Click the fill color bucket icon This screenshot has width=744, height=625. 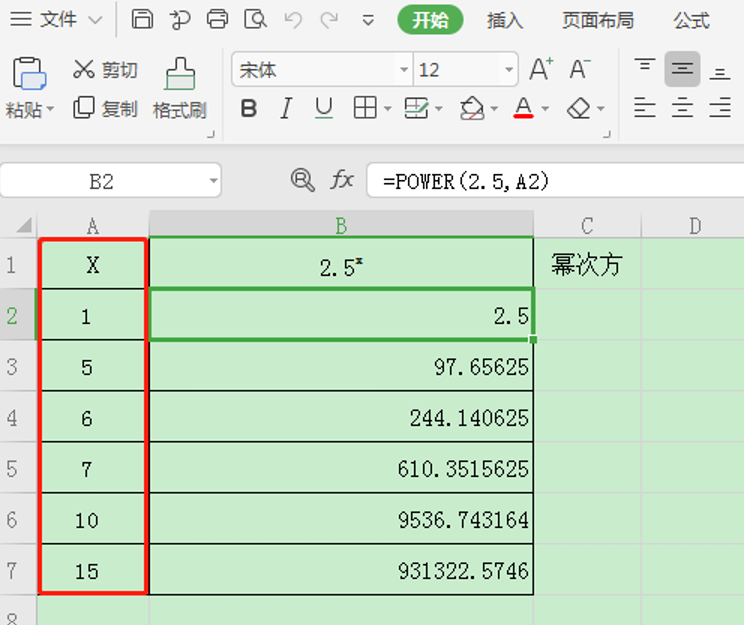[x=472, y=108]
